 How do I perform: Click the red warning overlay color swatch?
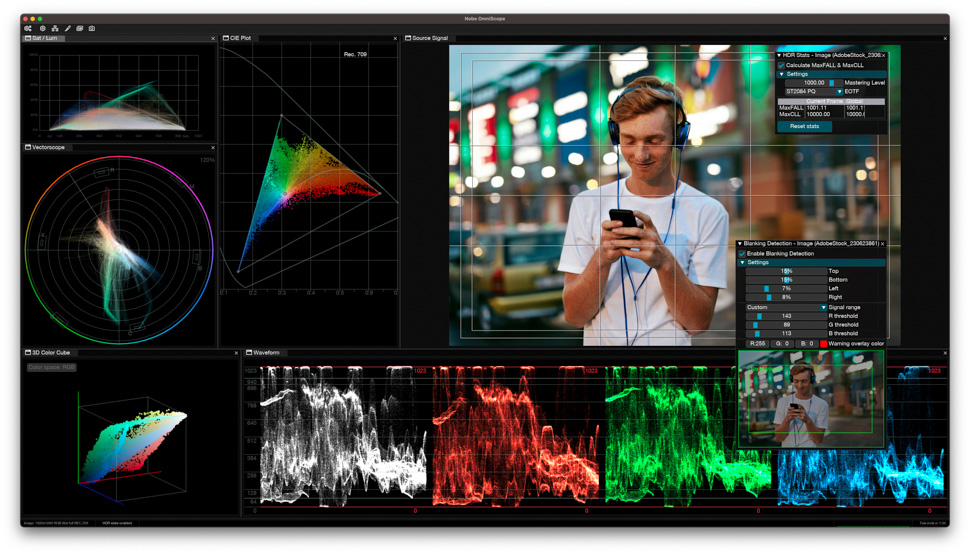click(823, 343)
